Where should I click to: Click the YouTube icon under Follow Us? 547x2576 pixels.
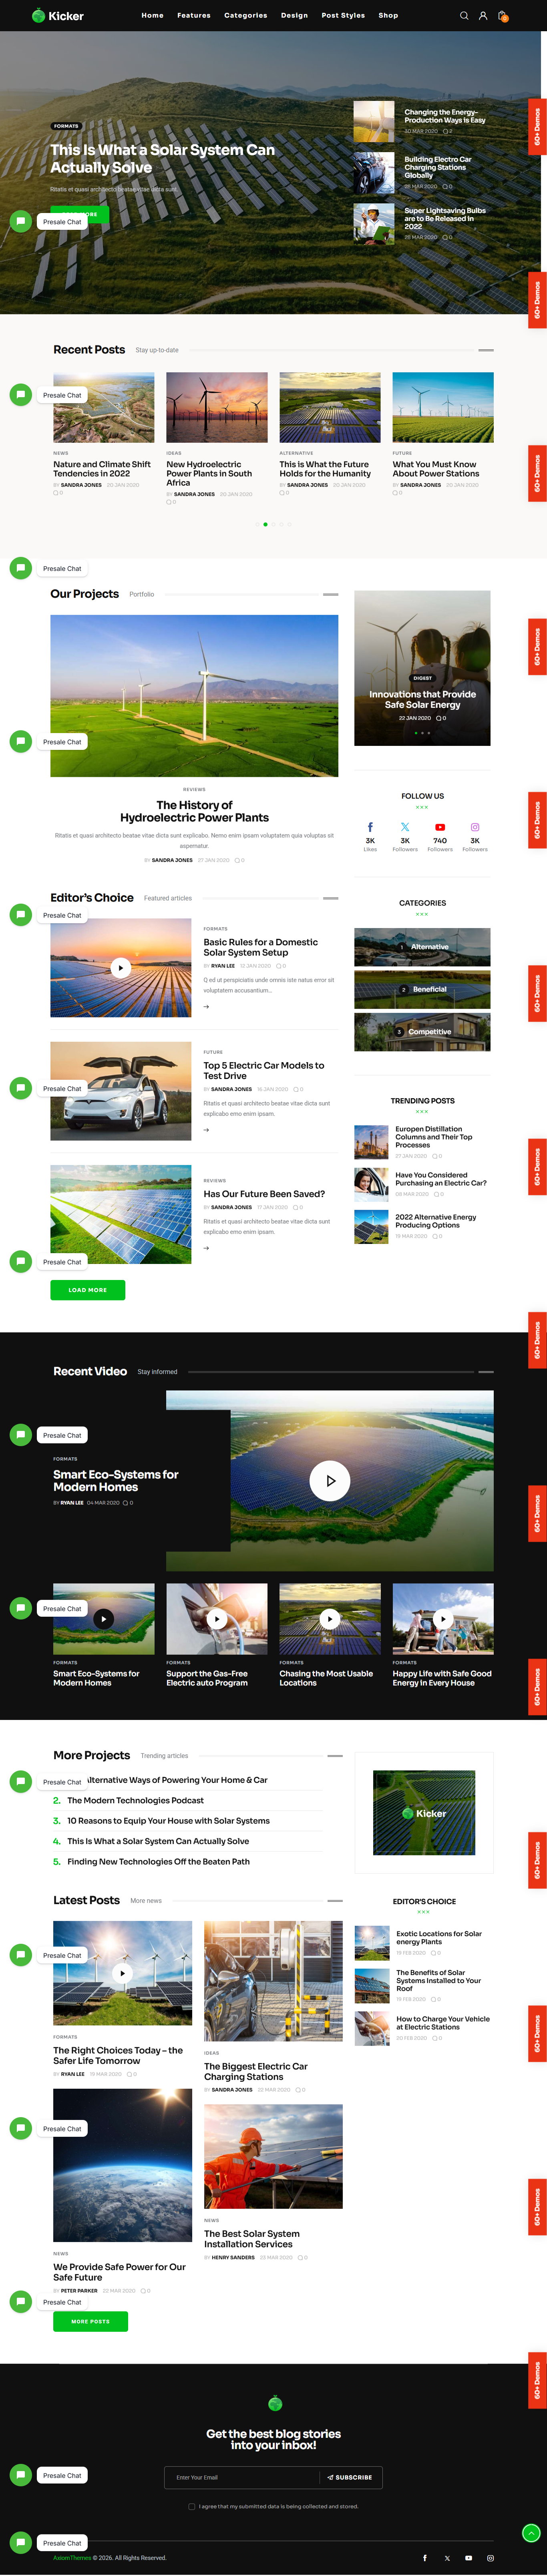(x=440, y=827)
